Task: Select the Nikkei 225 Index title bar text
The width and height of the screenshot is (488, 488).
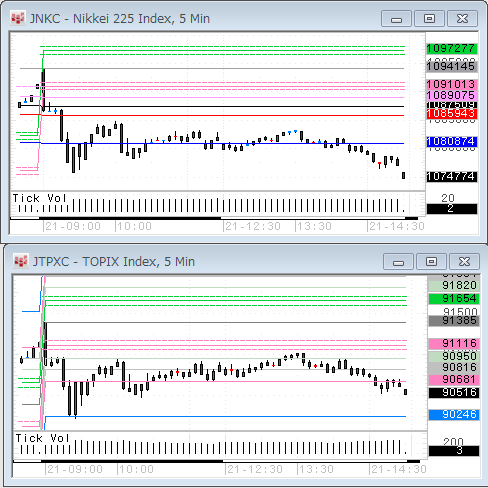Action: pyautogui.click(x=120, y=18)
